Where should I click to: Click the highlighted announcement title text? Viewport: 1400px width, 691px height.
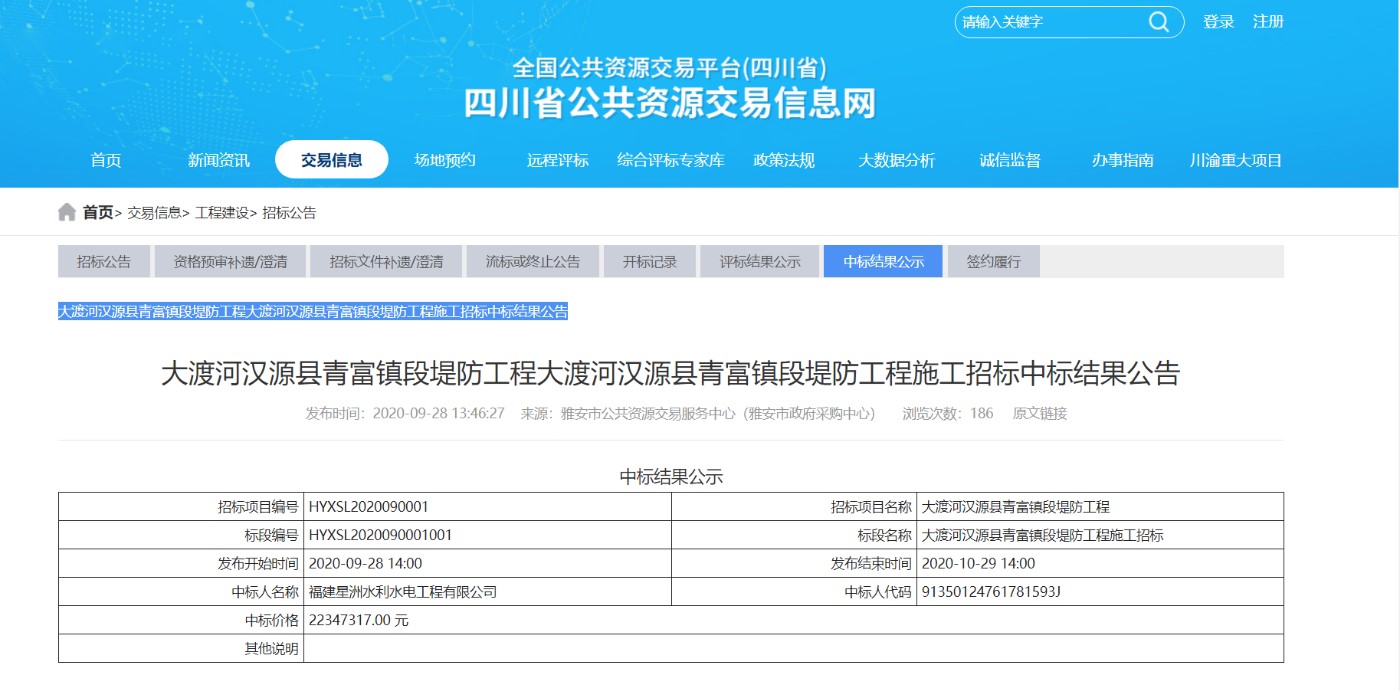(313, 312)
